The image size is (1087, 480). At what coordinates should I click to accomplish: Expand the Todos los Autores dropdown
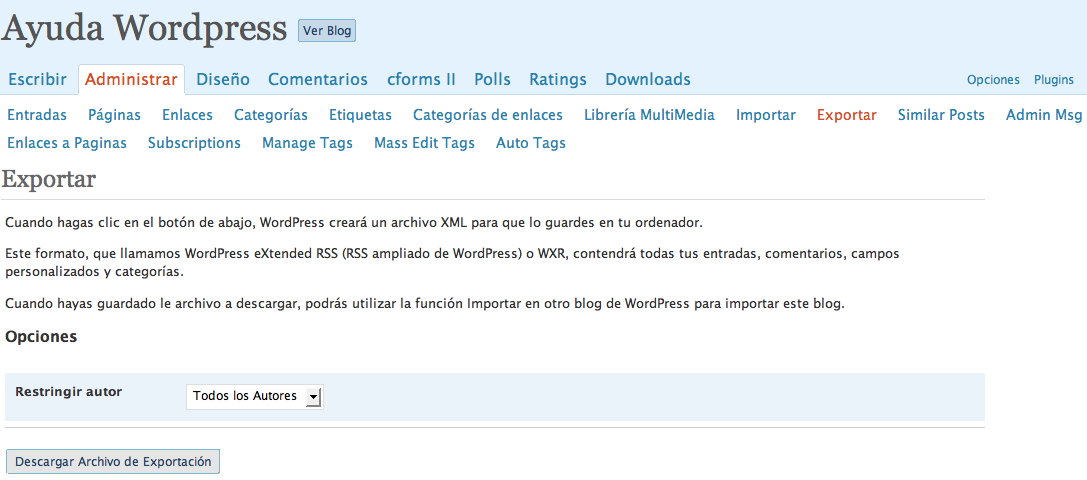coord(255,396)
